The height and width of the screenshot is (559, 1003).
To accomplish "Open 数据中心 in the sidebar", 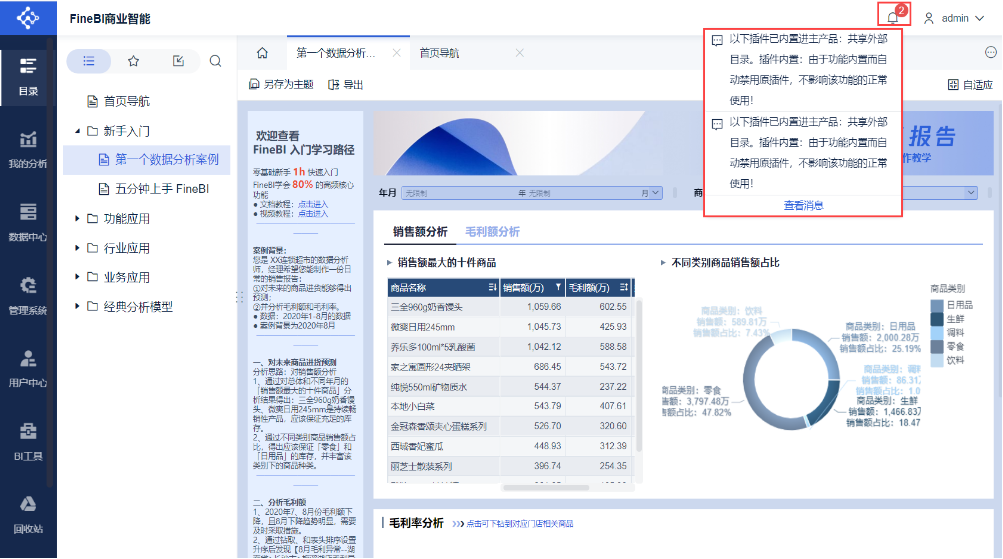I will (28, 223).
